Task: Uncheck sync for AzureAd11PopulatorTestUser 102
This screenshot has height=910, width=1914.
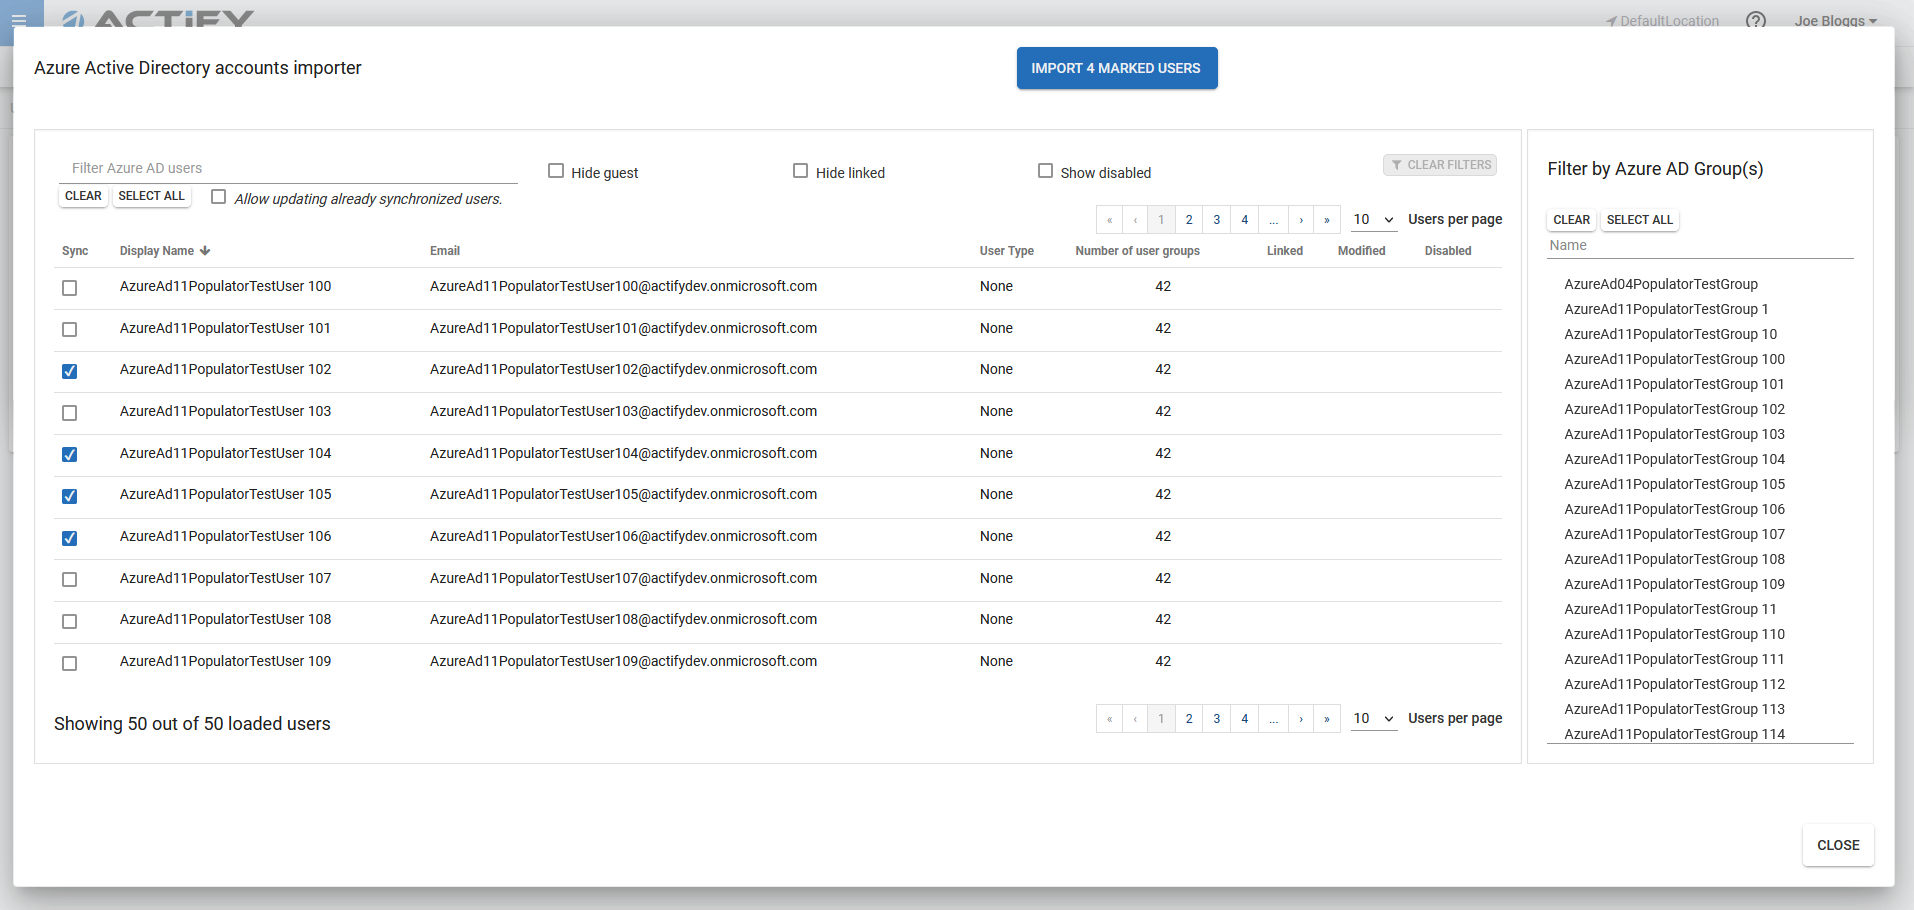Action: coord(69,371)
